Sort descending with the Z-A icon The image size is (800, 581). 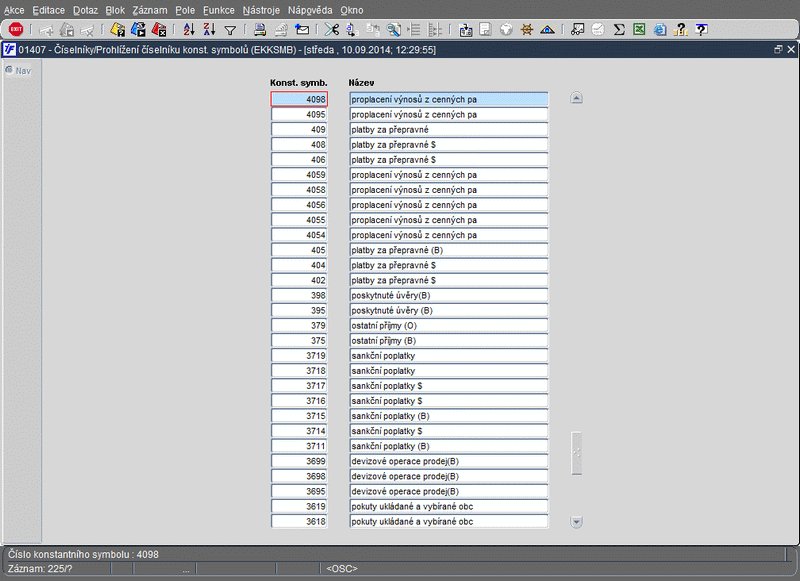[x=209, y=30]
